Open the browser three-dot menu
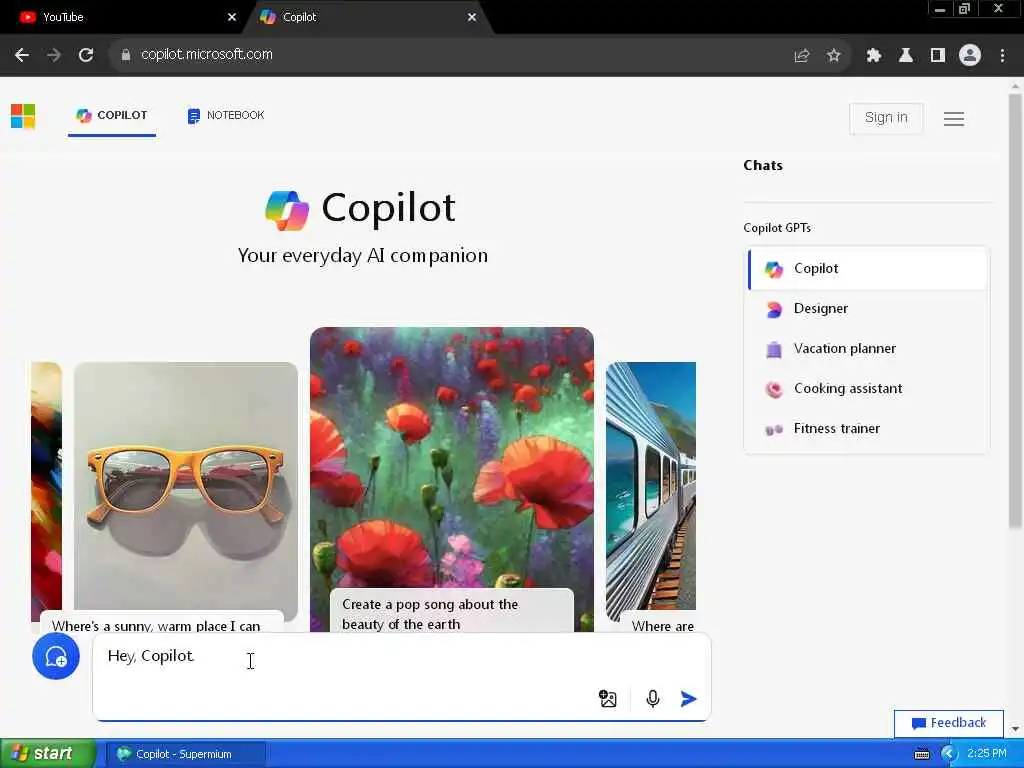 coord(1002,56)
